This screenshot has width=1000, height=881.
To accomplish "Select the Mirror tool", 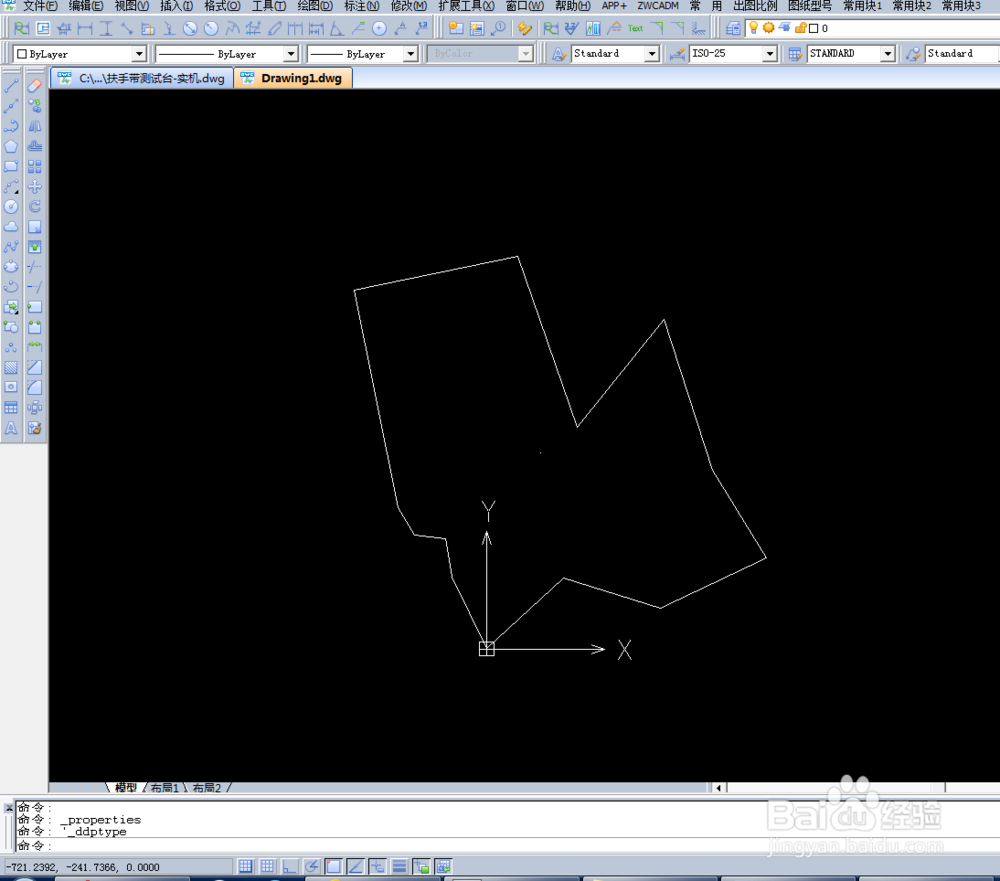I will click(x=34, y=126).
